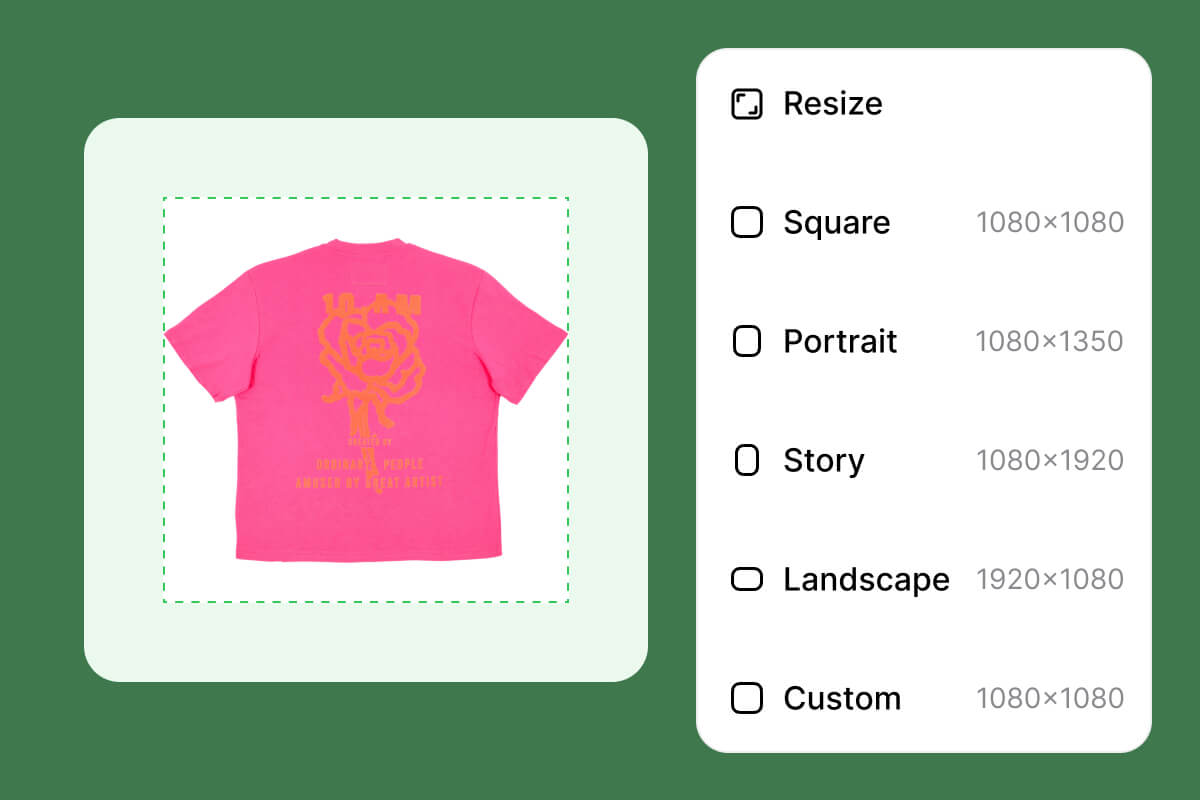
Task: Select the Story vertical frame icon
Action: point(746,460)
